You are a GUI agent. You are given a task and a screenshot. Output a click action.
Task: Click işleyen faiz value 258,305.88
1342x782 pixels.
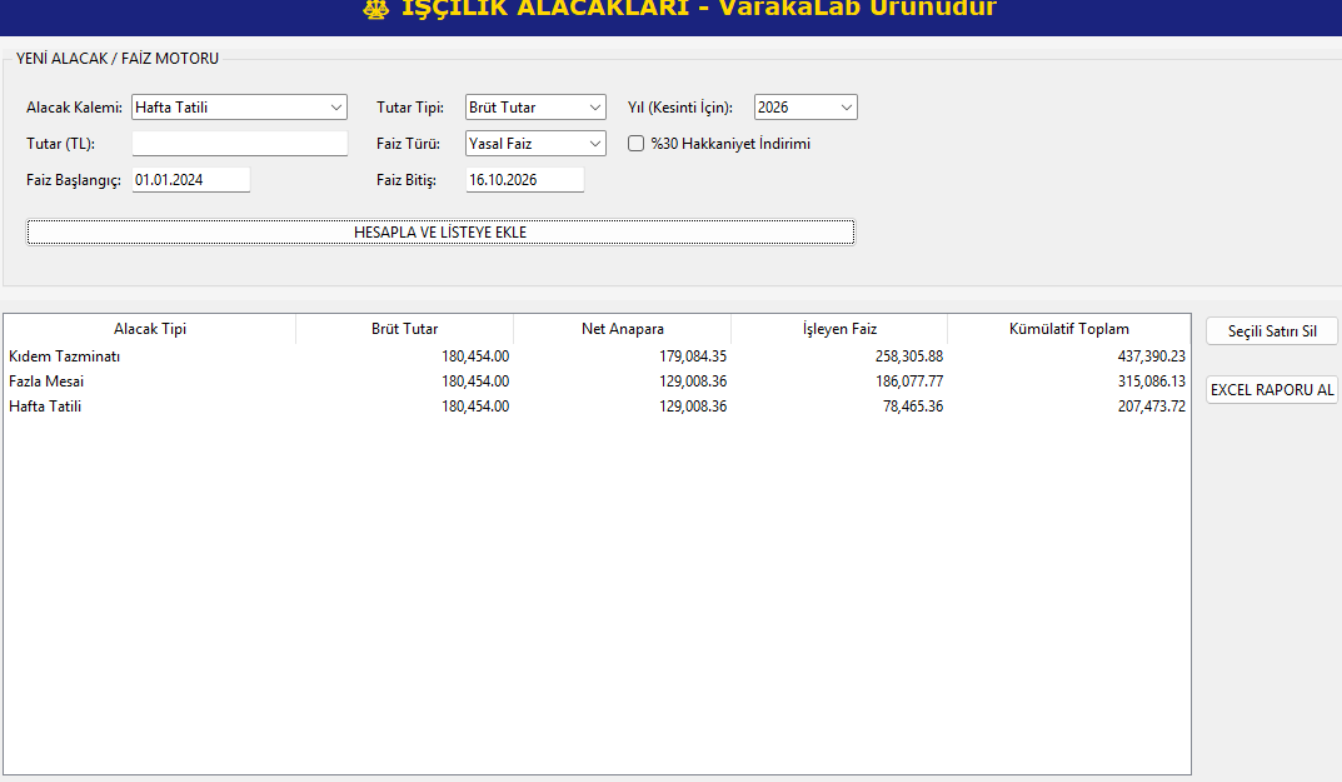point(909,356)
